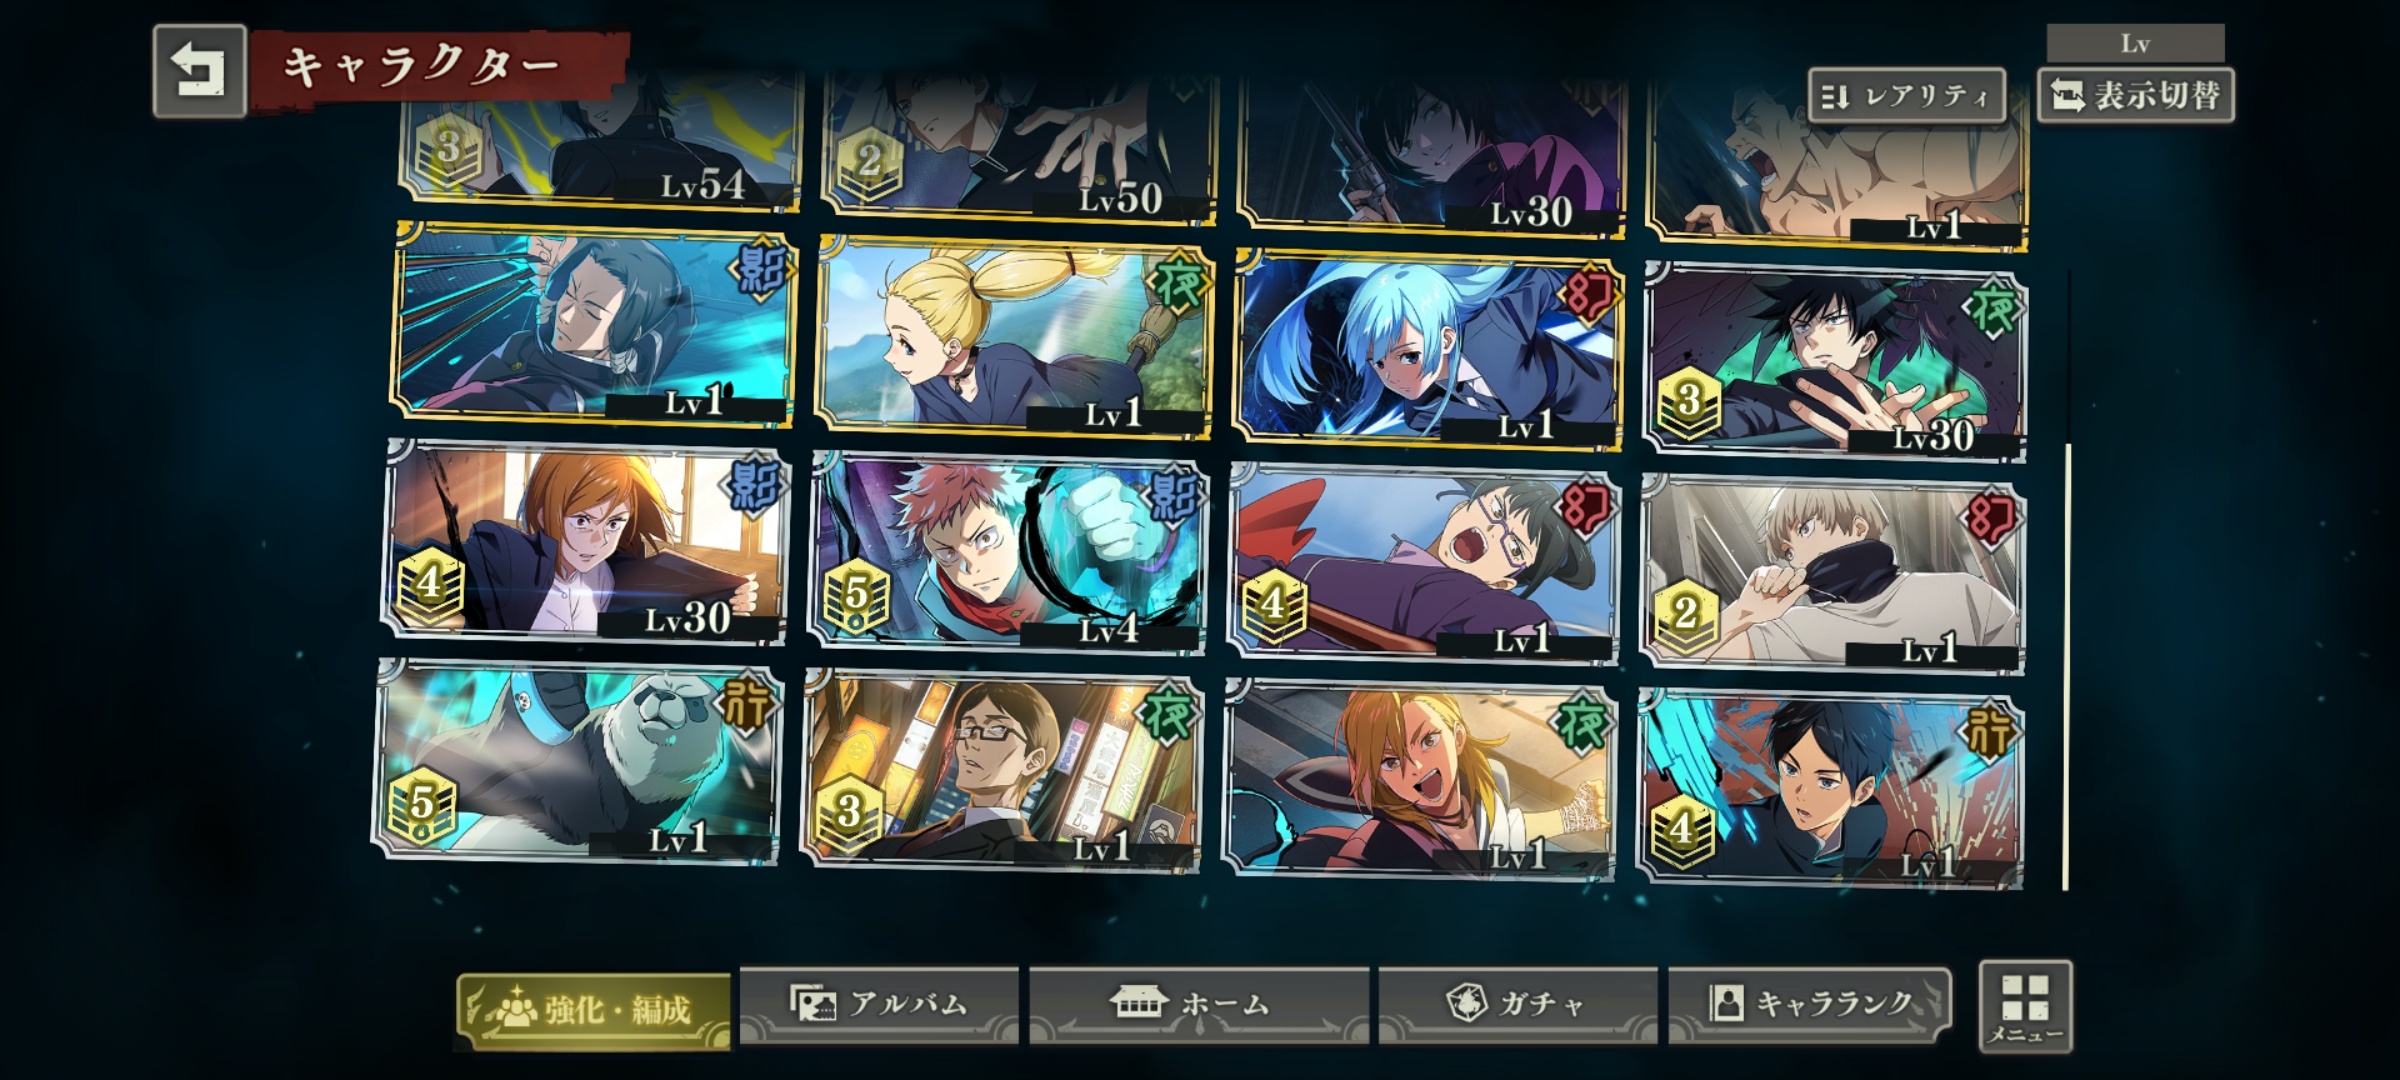Switch to the アルバム tab
The height and width of the screenshot is (1080, 2400).
coord(879,1004)
